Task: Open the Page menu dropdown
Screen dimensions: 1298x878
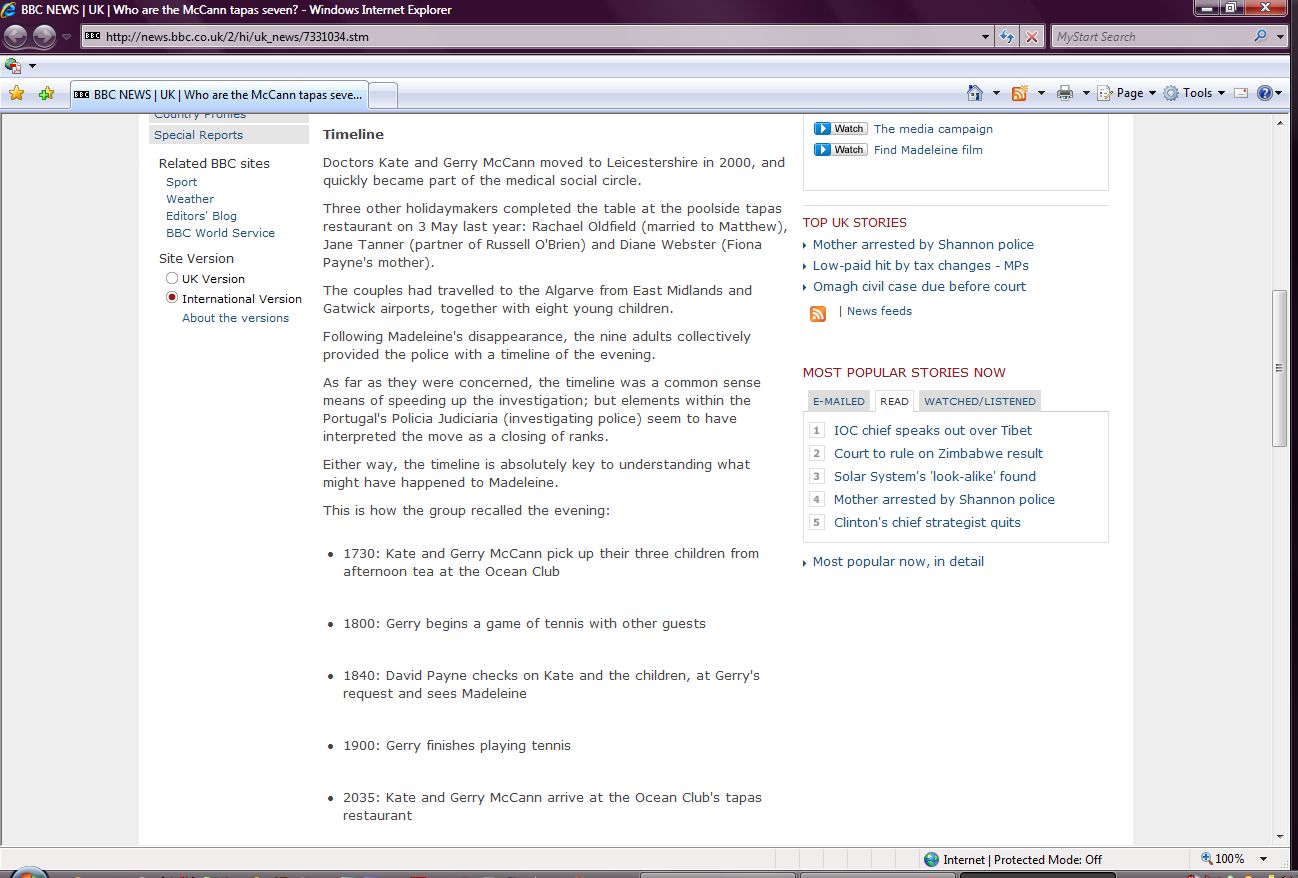Action: coord(1129,93)
